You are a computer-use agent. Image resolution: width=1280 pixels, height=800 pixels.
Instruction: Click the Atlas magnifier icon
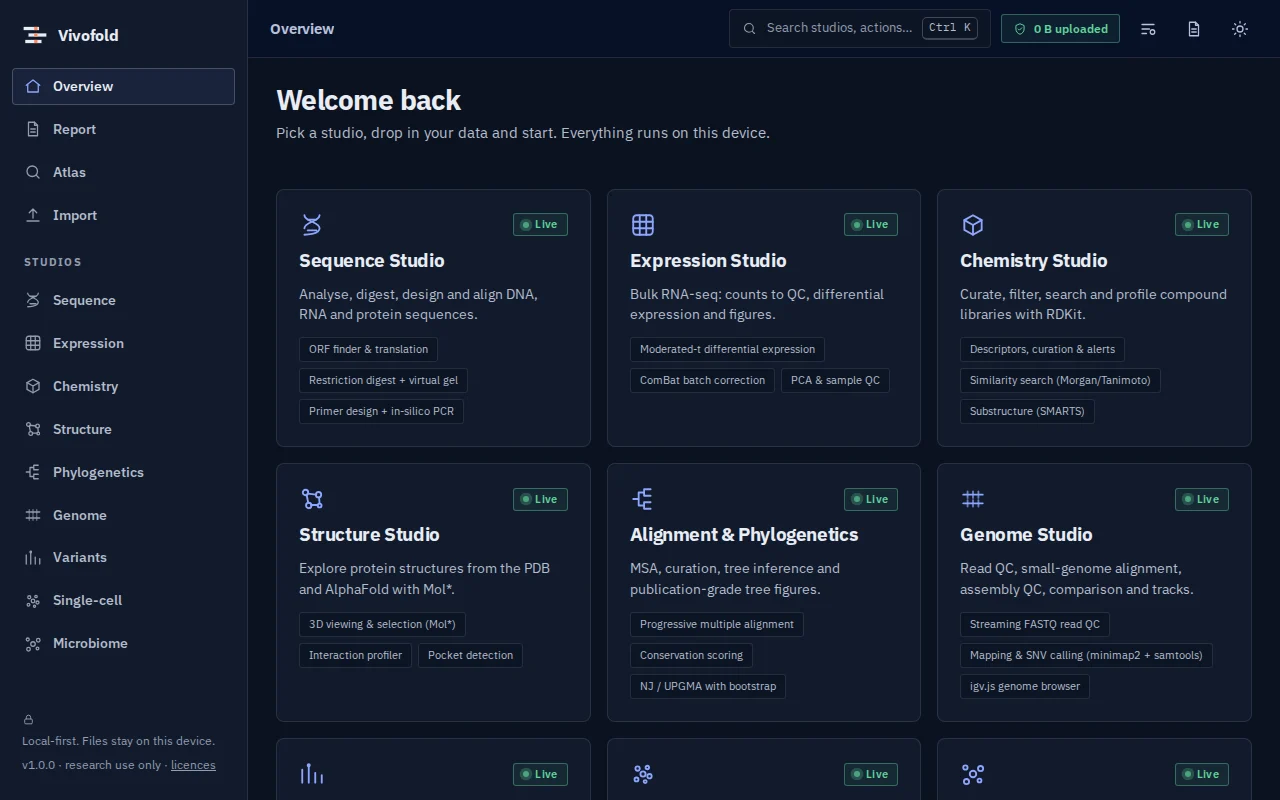(33, 172)
